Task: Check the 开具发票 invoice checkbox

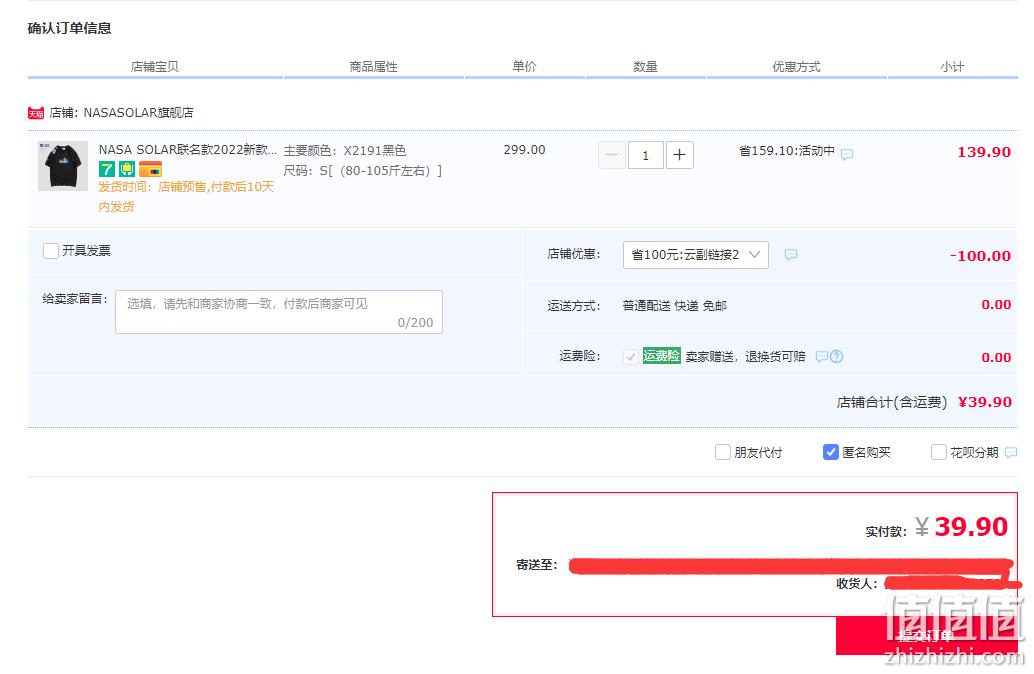Action: click(x=51, y=251)
